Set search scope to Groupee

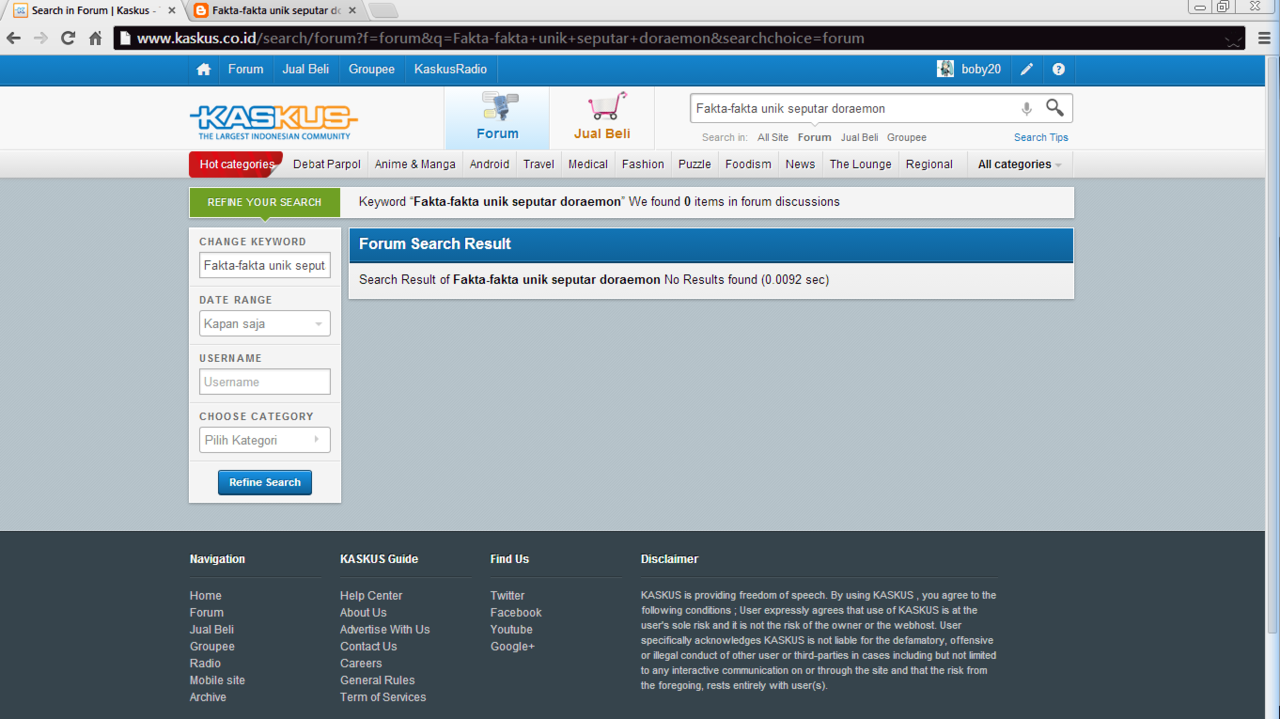coord(906,138)
